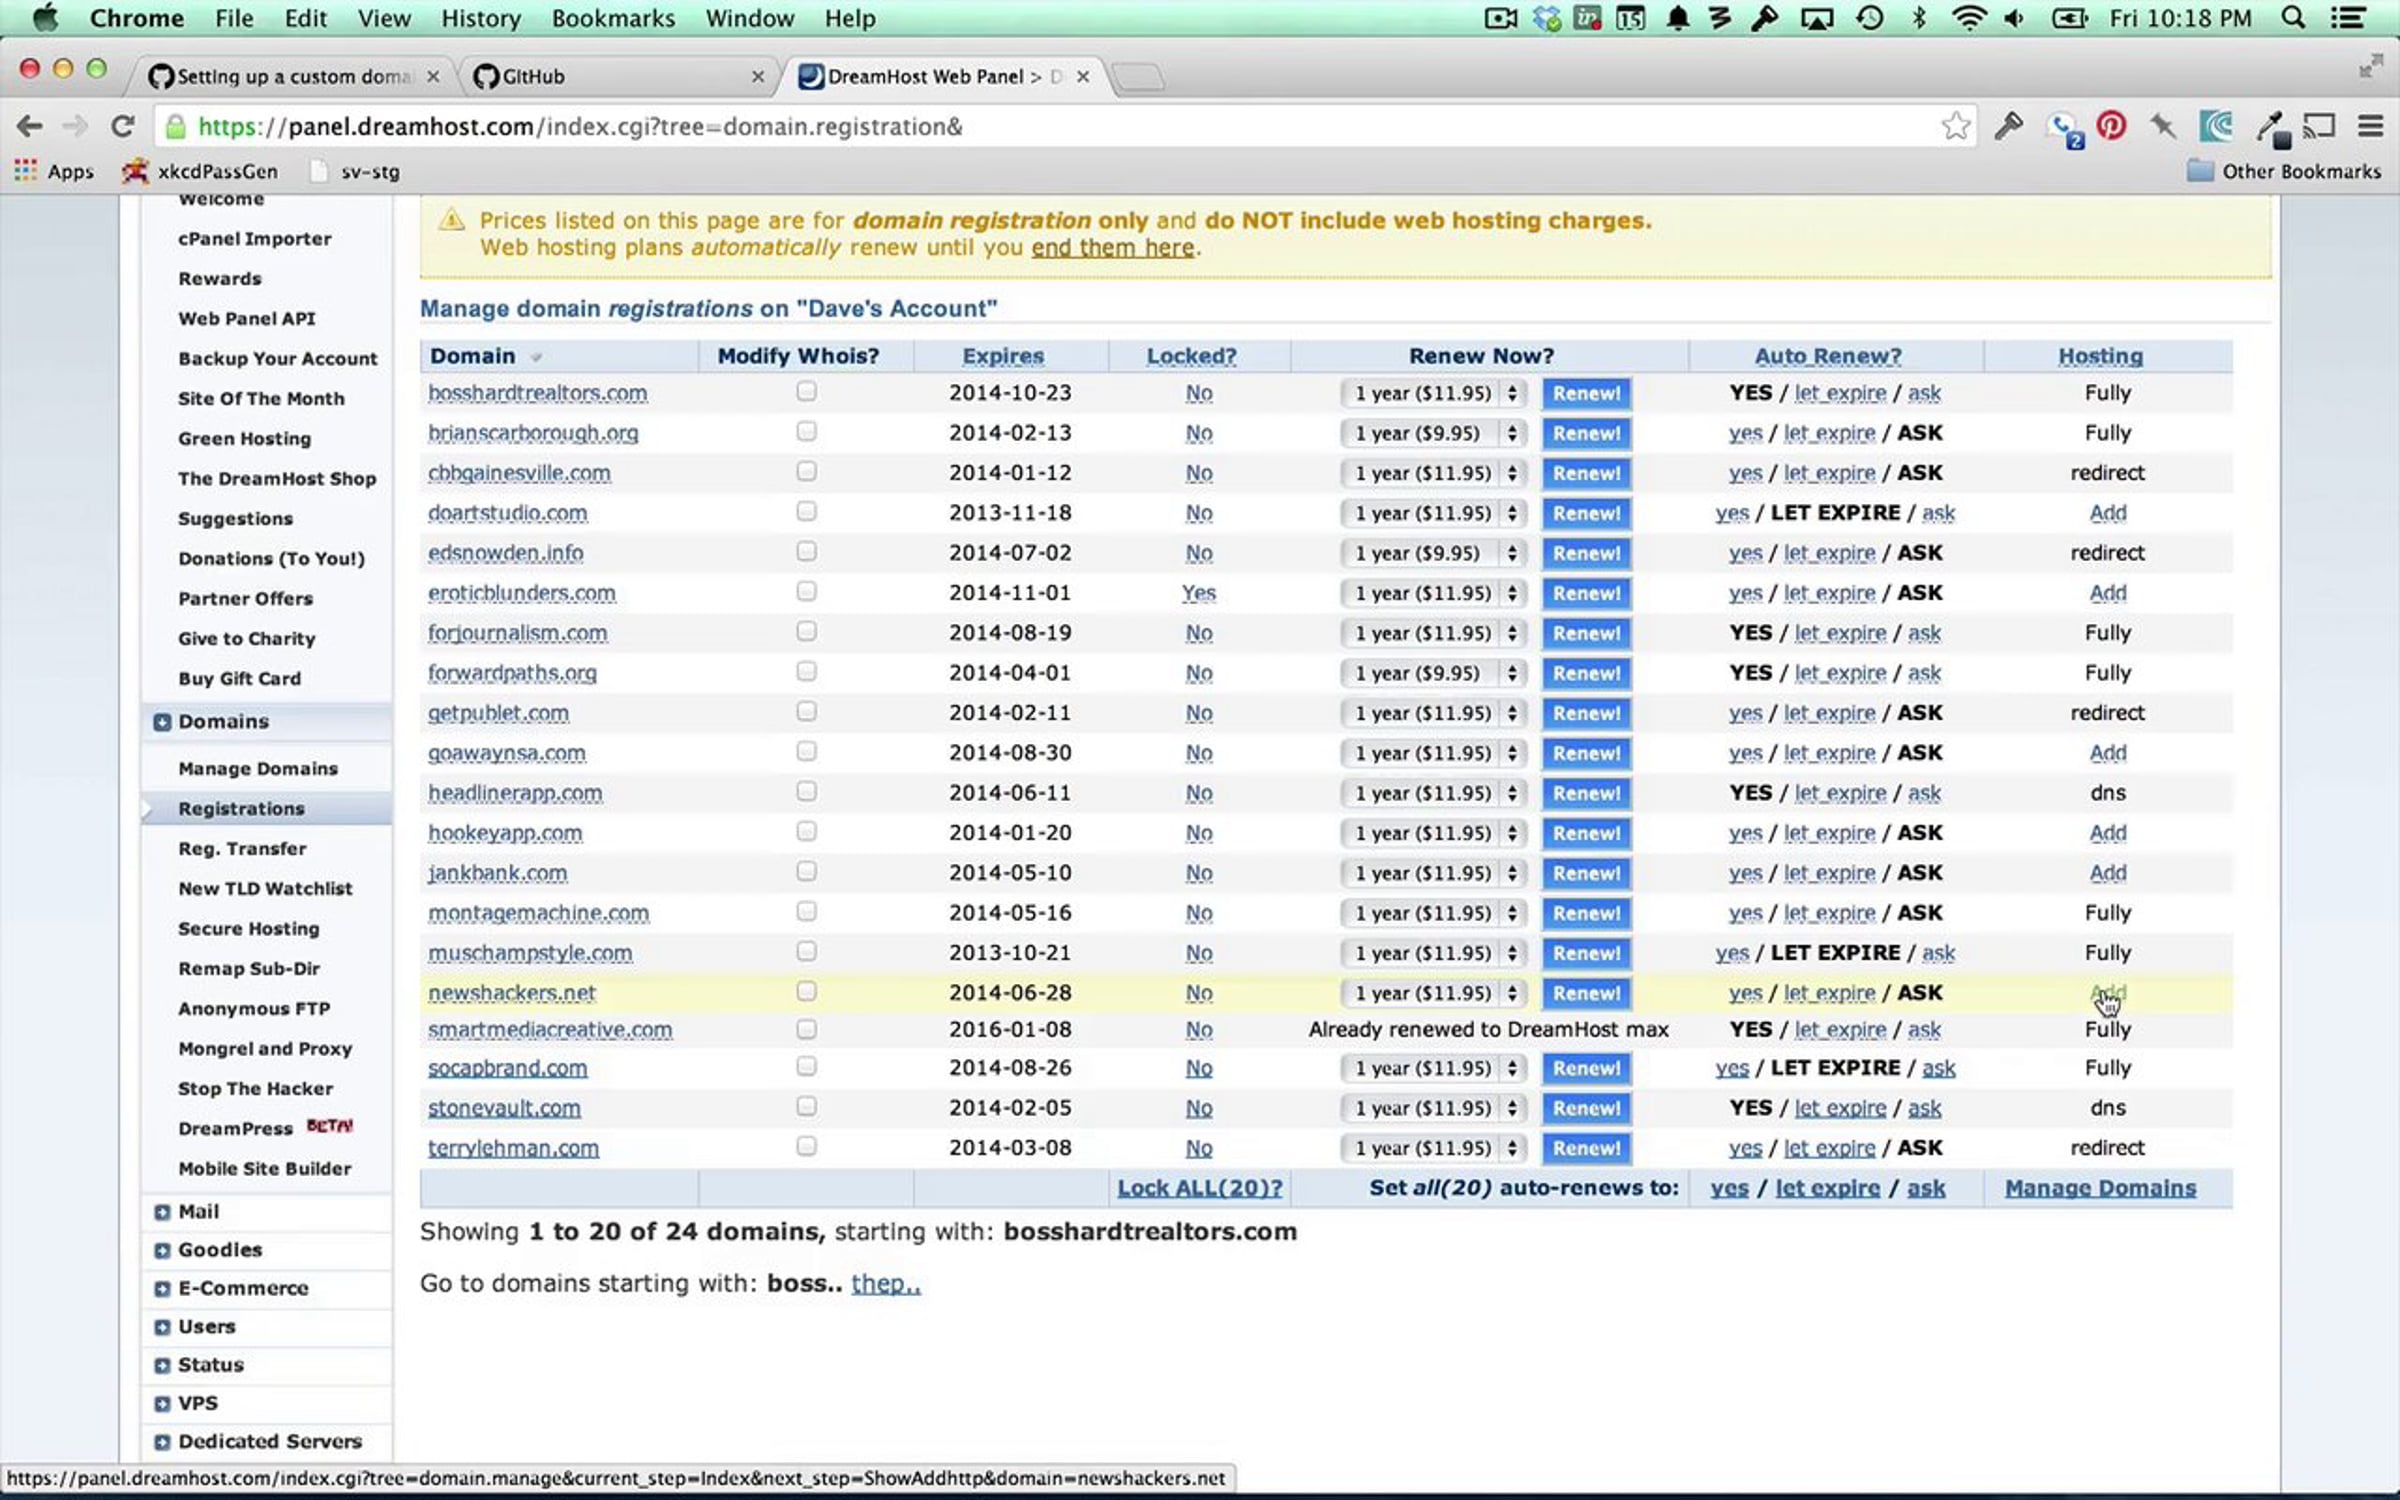Image resolution: width=2400 pixels, height=1500 pixels.
Task: Open the renewal period dropdown for edsnowden.info
Action: 1433,553
